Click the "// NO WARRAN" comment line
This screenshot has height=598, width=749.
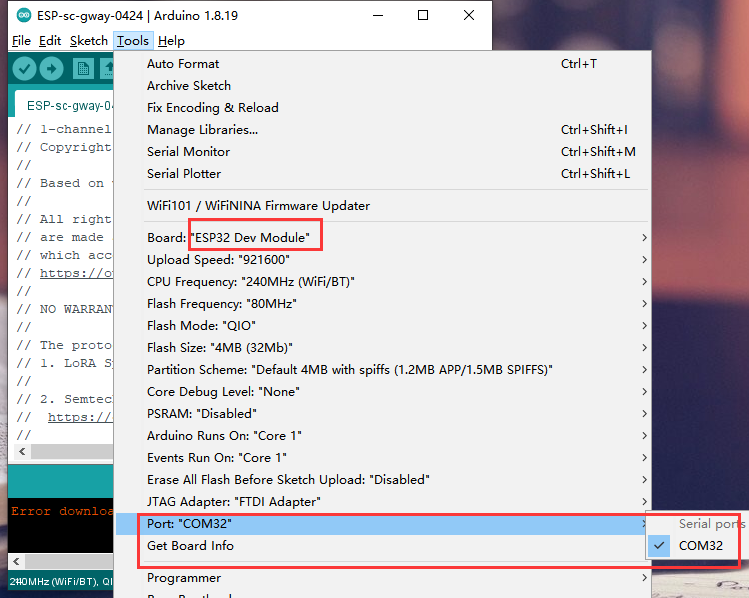pos(64,309)
